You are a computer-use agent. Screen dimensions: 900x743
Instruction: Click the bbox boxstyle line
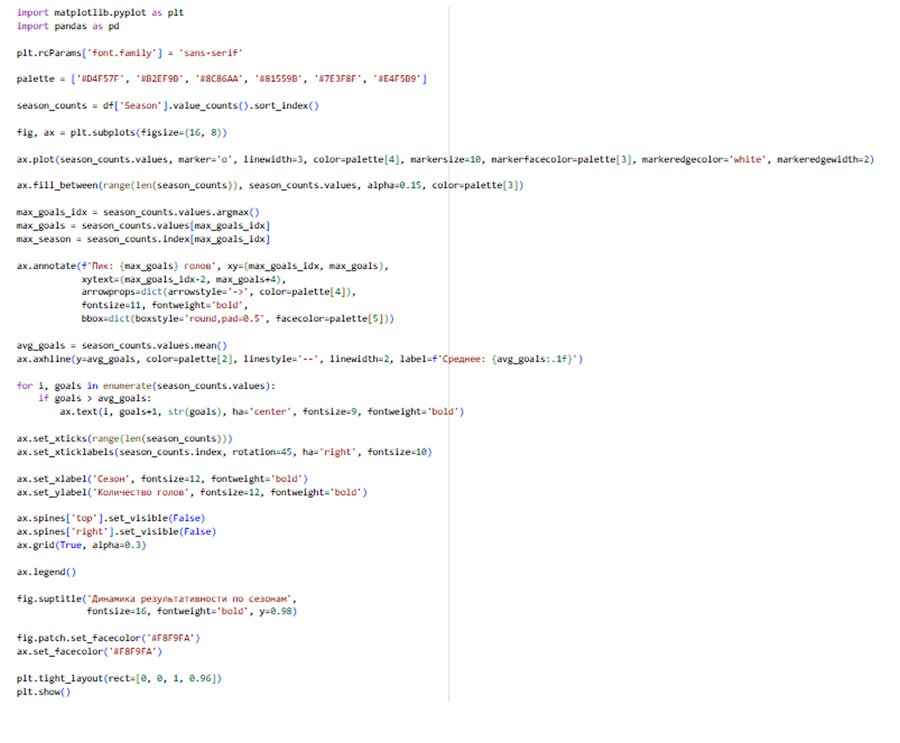click(238, 319)
